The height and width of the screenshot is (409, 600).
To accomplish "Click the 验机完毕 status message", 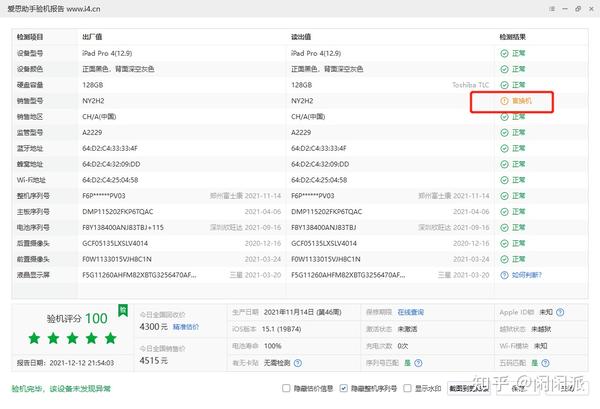I will click(x=61, y=389).
